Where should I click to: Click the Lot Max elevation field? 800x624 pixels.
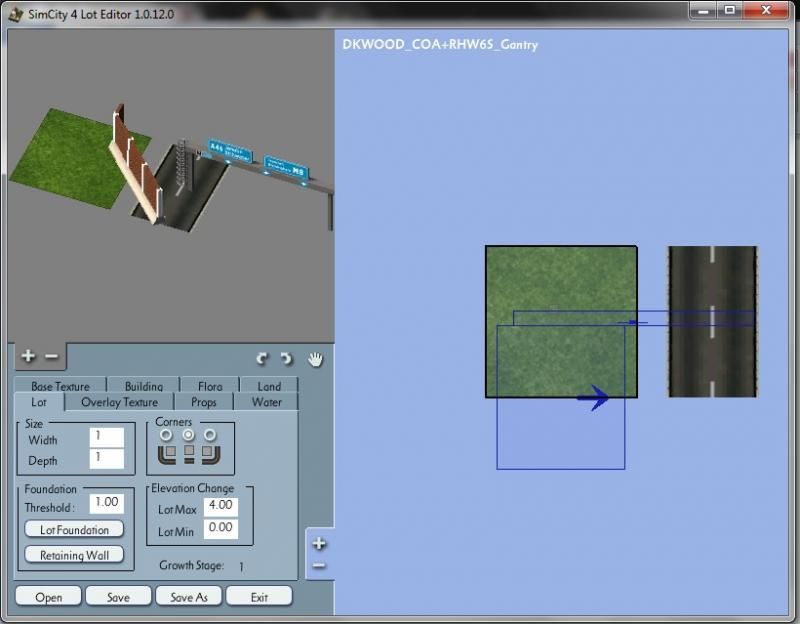(221, 506)
